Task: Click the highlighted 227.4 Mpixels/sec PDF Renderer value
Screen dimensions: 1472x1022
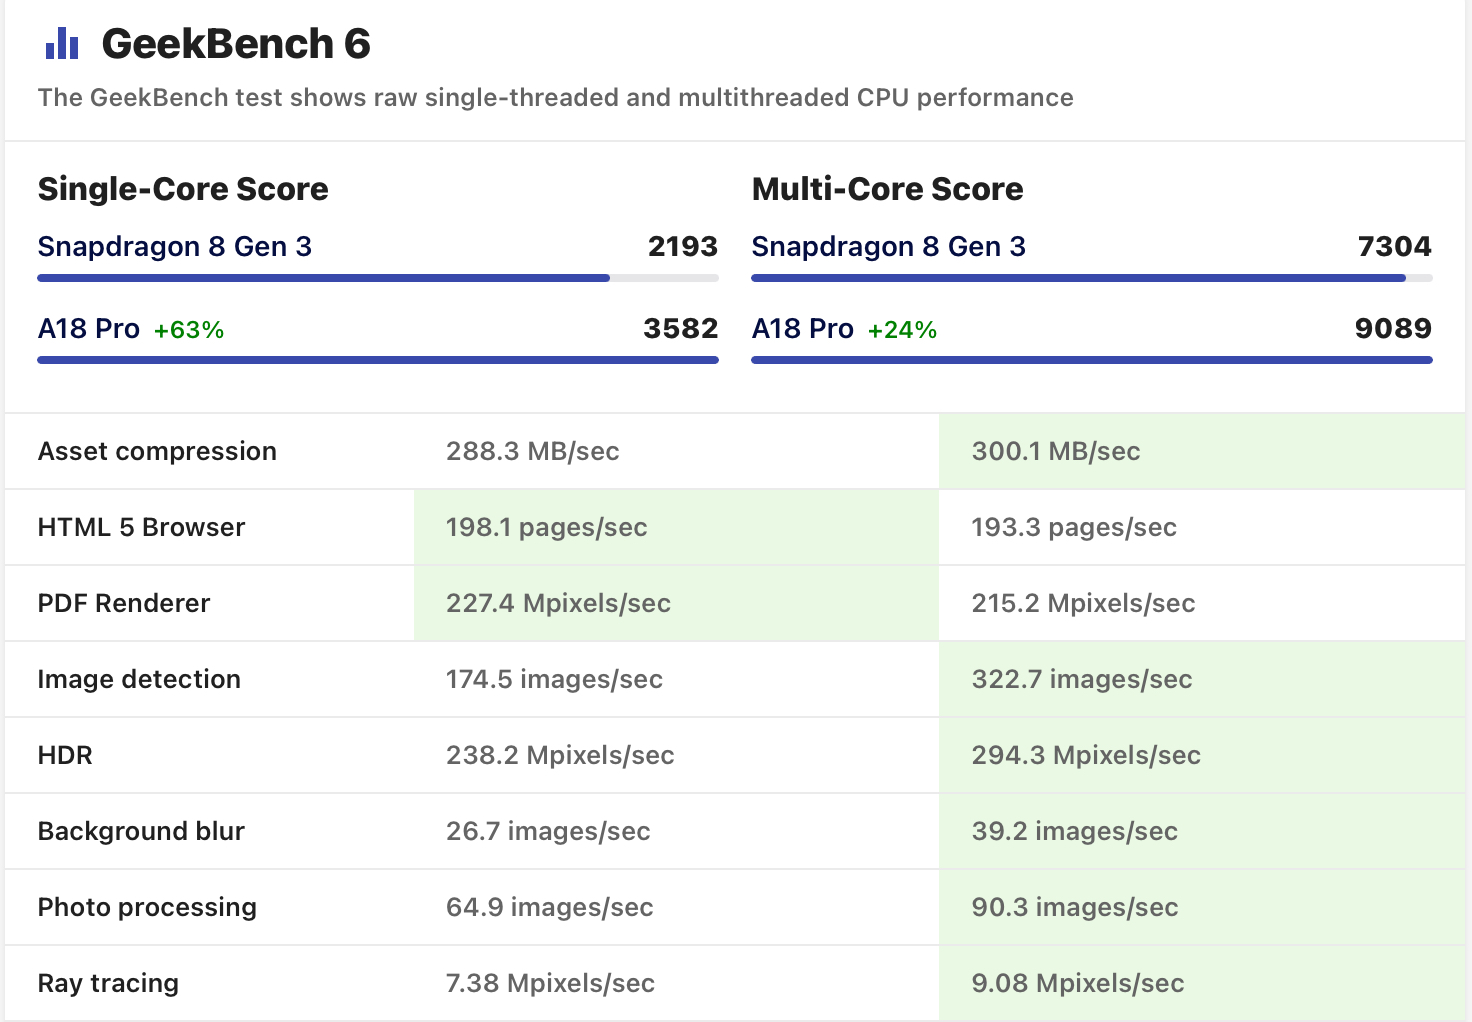Action: tap(558, 604)
